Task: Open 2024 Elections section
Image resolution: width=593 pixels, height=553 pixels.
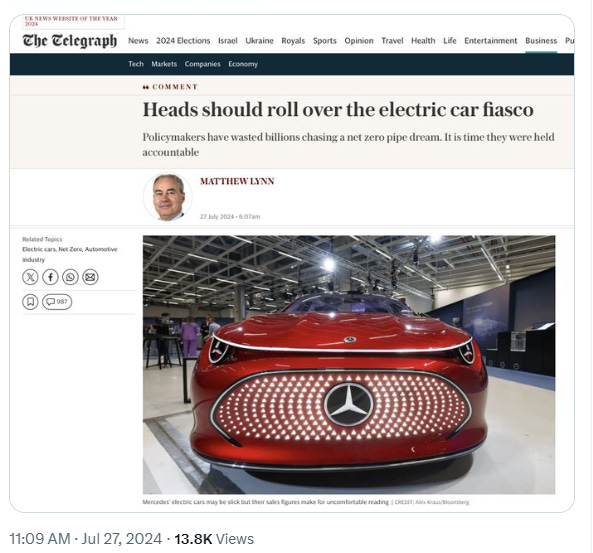Action: [x=183, y=41]
